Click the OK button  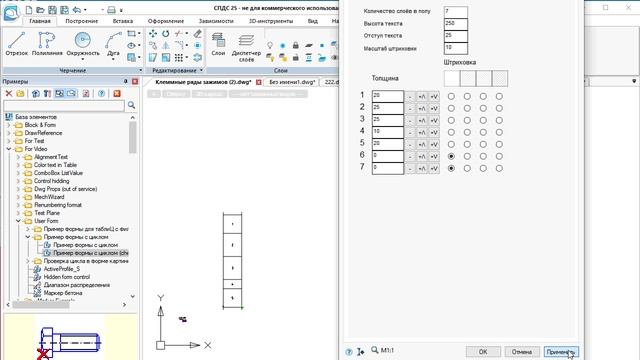point(483,351)
